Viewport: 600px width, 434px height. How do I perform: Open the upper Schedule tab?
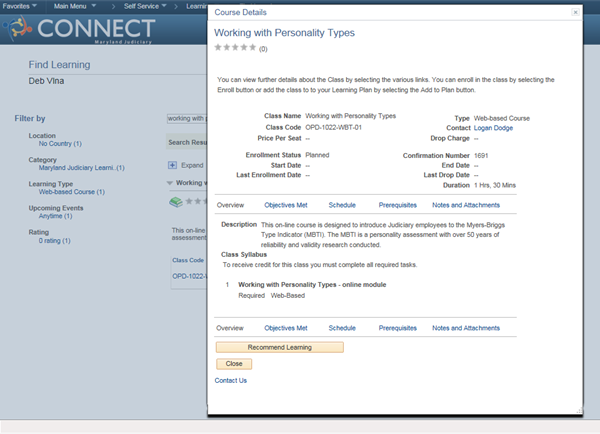pyautogui.click(x=342, y=204)
